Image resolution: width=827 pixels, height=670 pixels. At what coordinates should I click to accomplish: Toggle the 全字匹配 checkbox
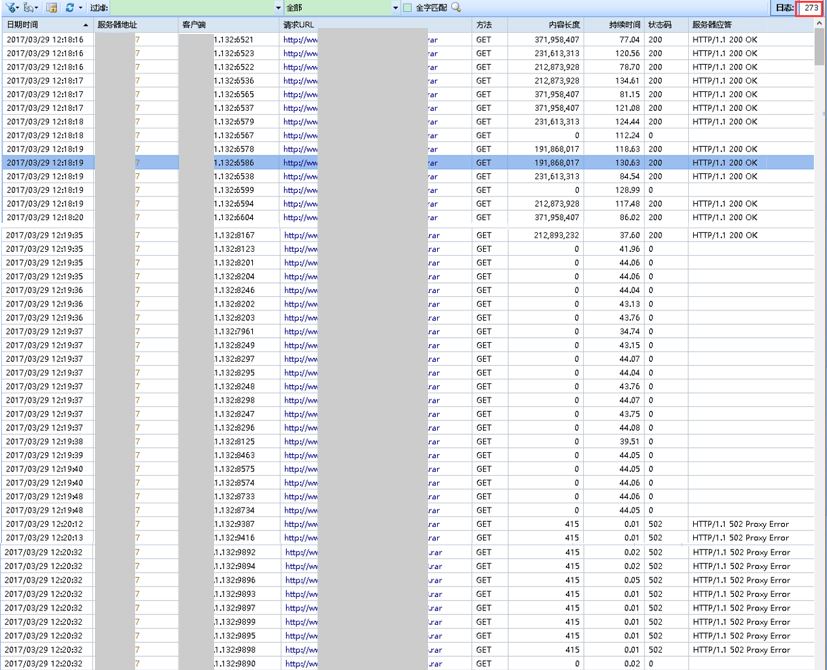(x=408, y=8)
